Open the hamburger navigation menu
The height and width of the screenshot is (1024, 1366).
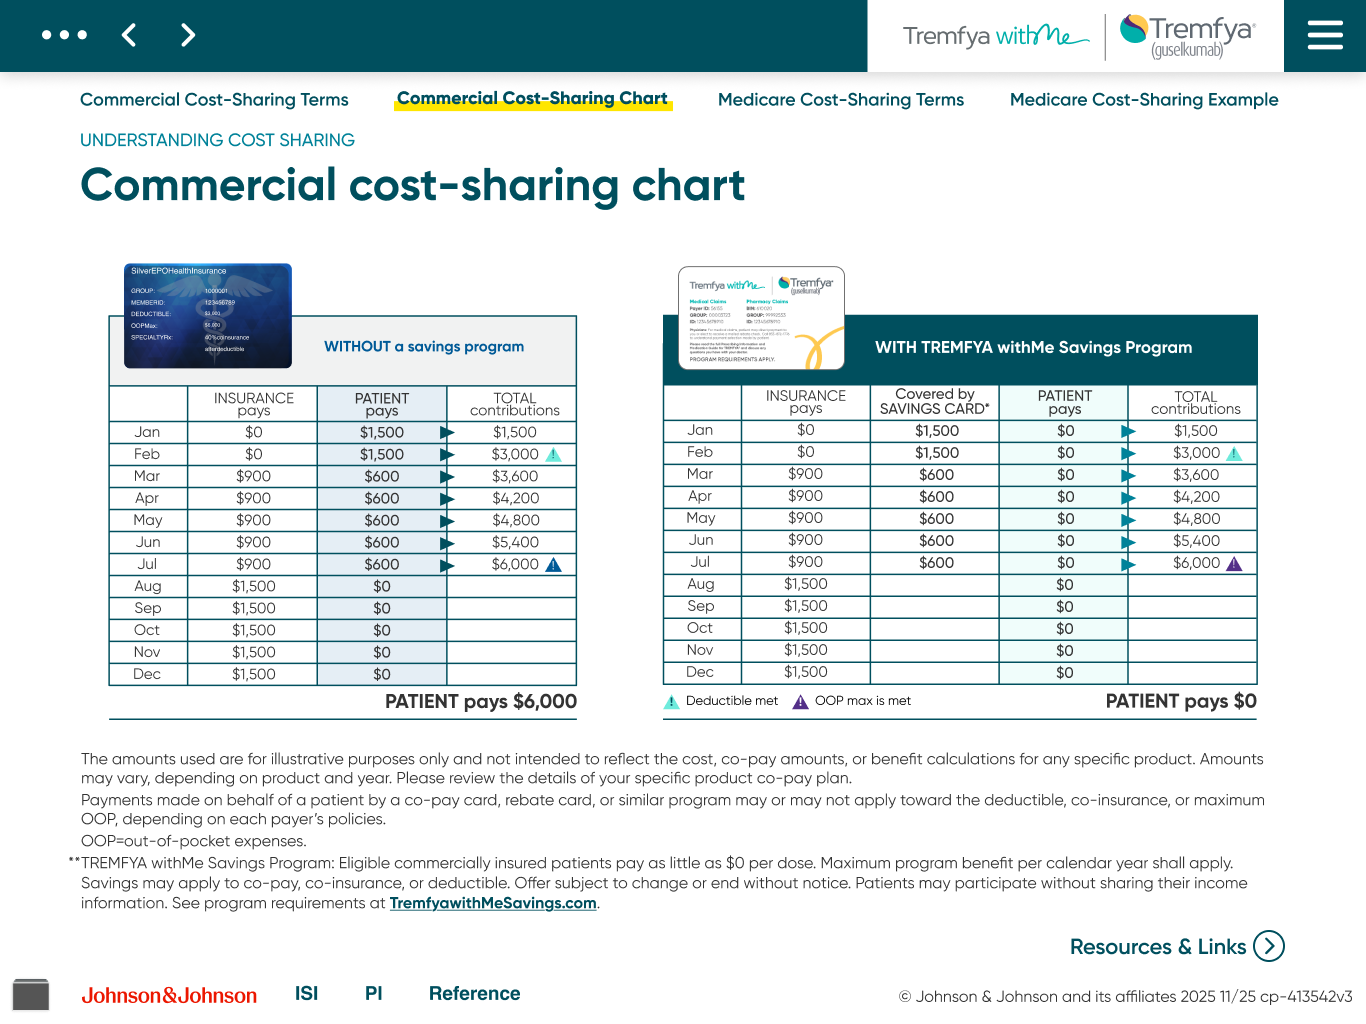click(x=1325, y=35)
